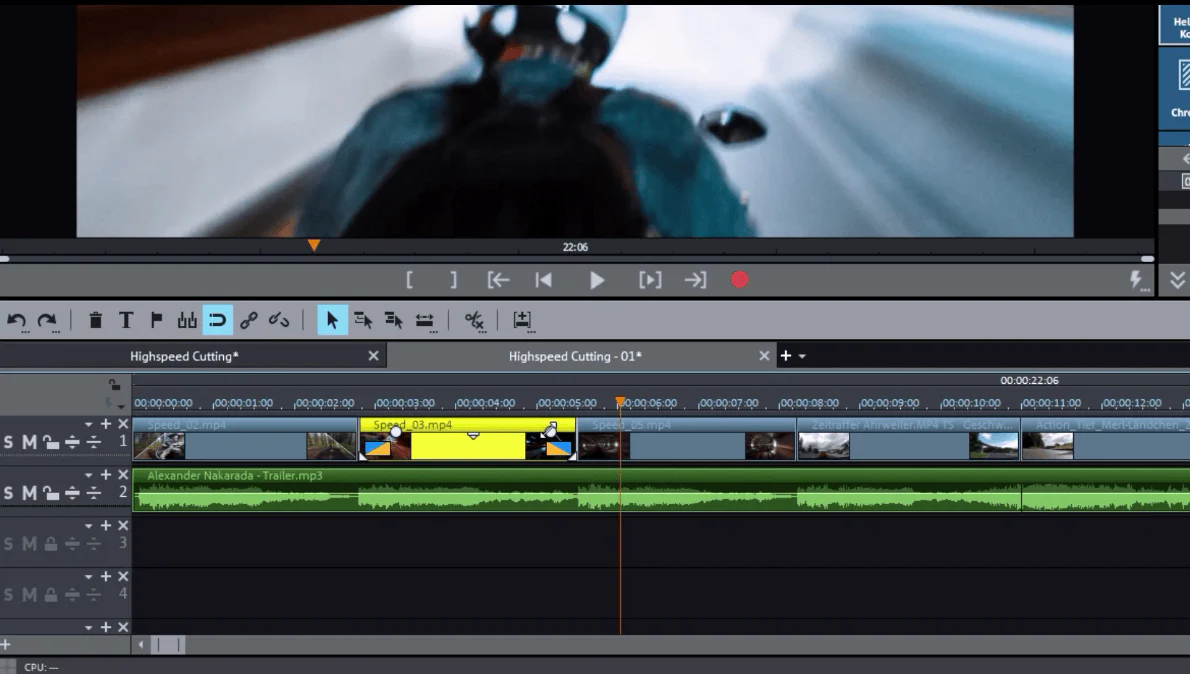Go to the beginning of the movie
Screen dimensions: 1190x674
pyautogui.click(x=543, y=280)
